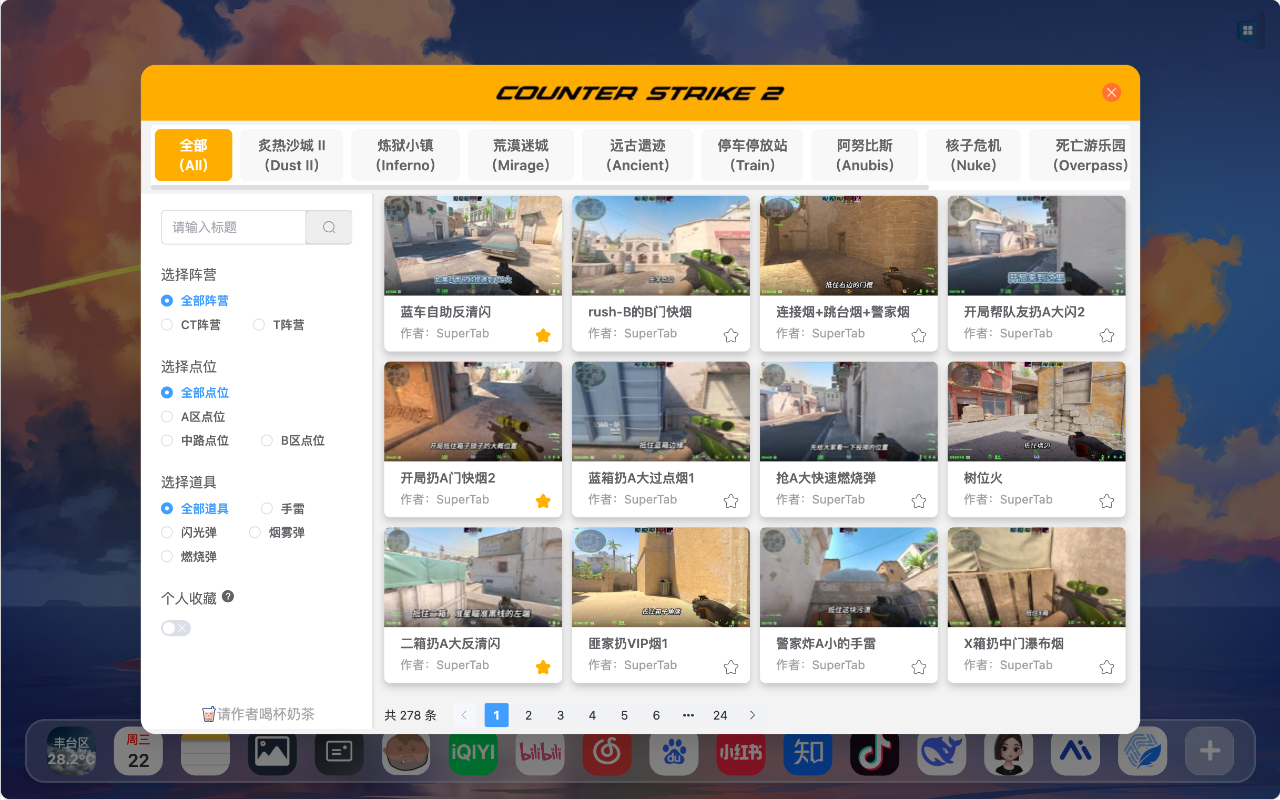
Task: Select 闪光弹 utility filter
Action: [x=189, y=533]
